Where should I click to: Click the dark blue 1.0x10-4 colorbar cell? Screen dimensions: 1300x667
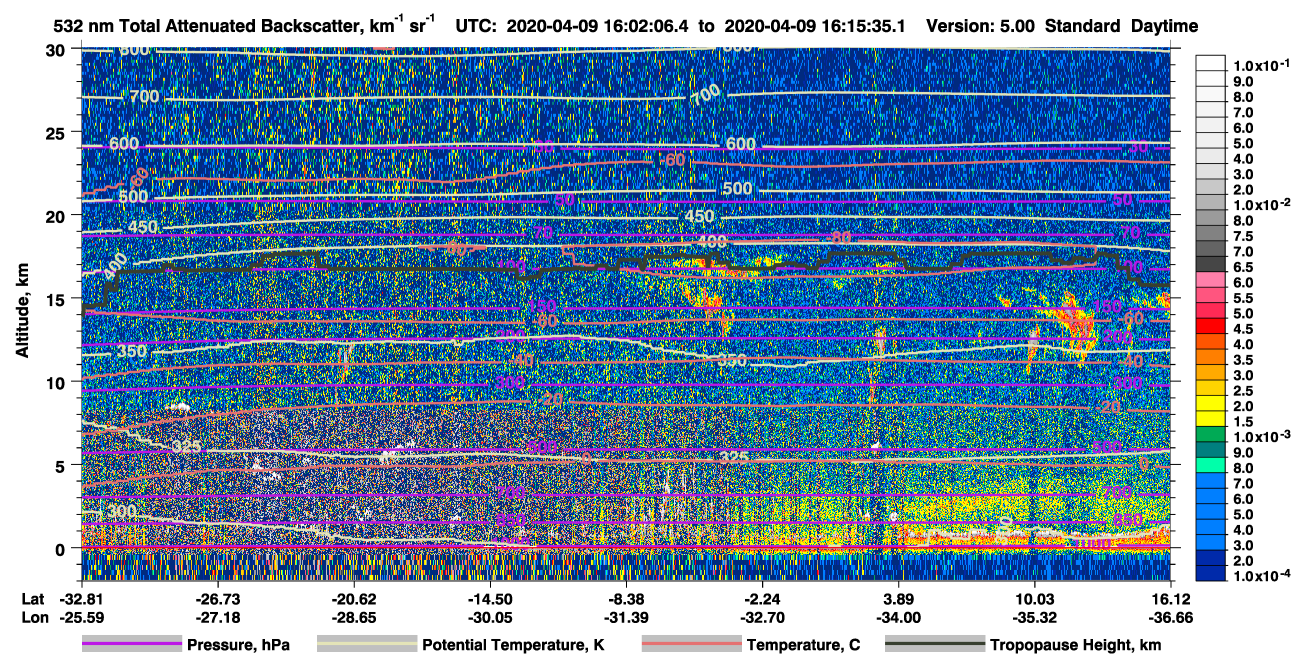coord(1211,576)
